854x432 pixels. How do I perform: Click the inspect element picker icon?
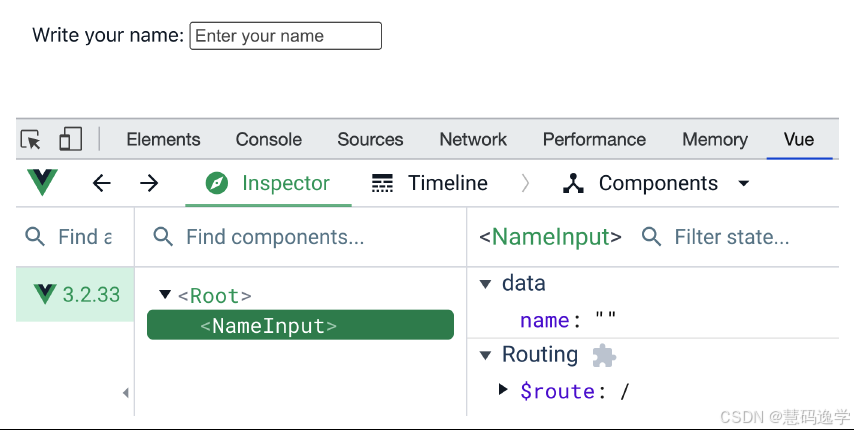coord(31,140)
